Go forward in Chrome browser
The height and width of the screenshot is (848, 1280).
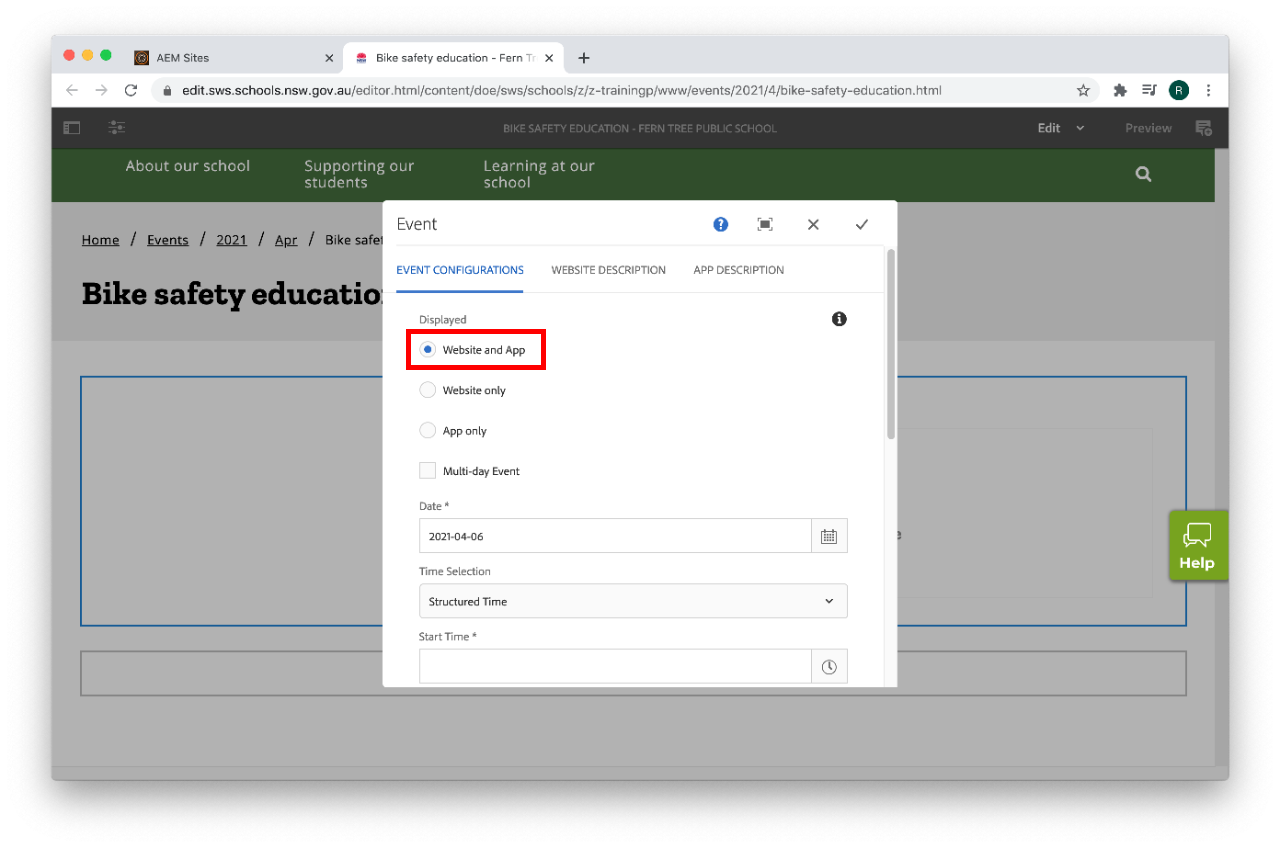coord(101,90)
